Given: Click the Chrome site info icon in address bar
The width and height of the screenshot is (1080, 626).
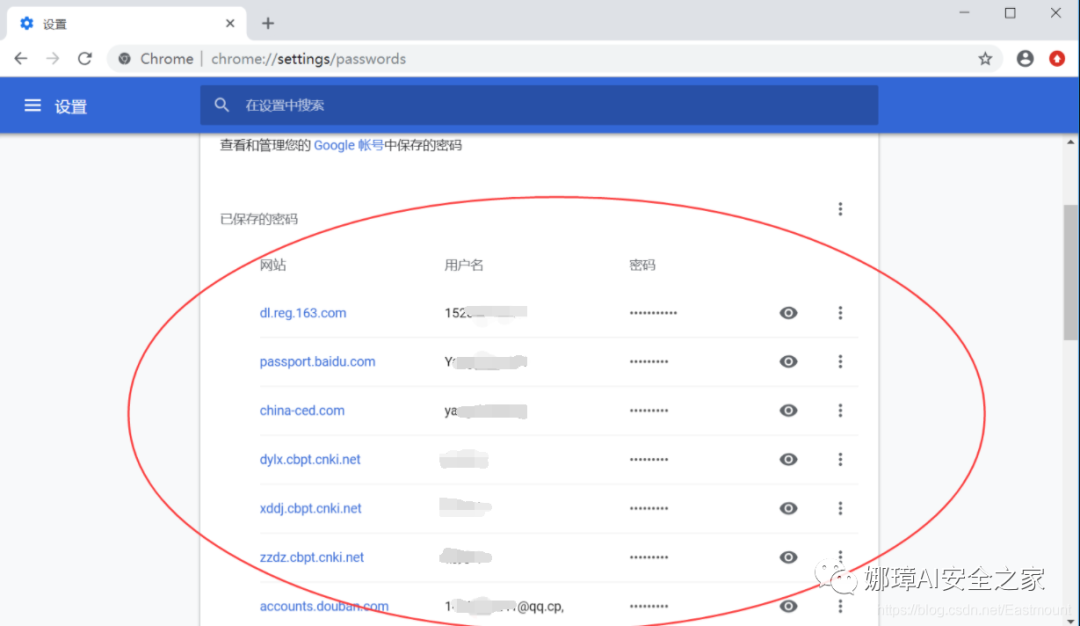Looking at the screenshot, I should [x=125, y=59].
